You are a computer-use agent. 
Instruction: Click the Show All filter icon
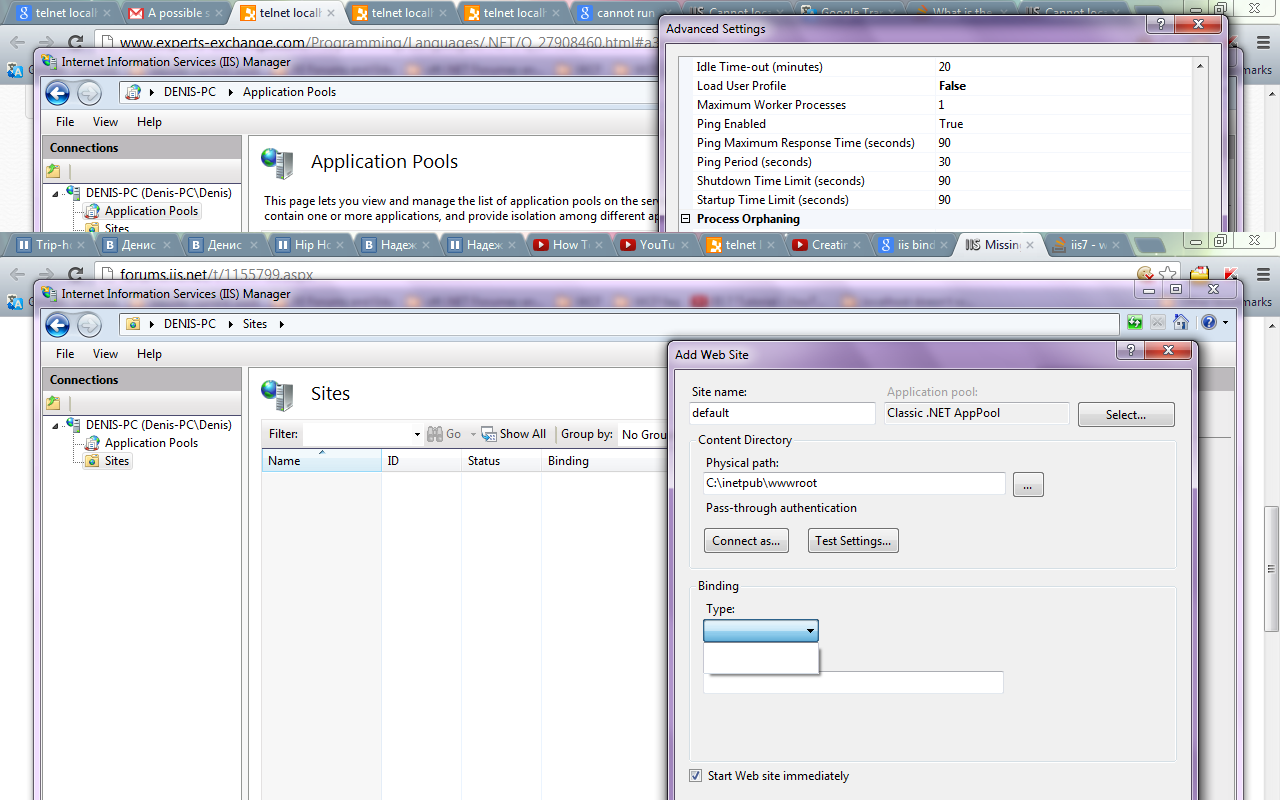489,434
